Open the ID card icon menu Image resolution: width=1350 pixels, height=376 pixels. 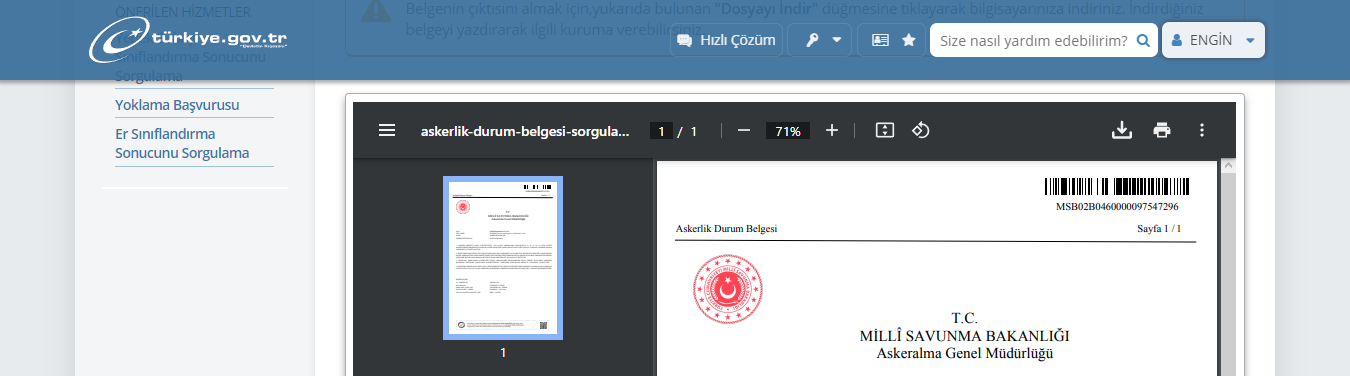pos(880,40)
